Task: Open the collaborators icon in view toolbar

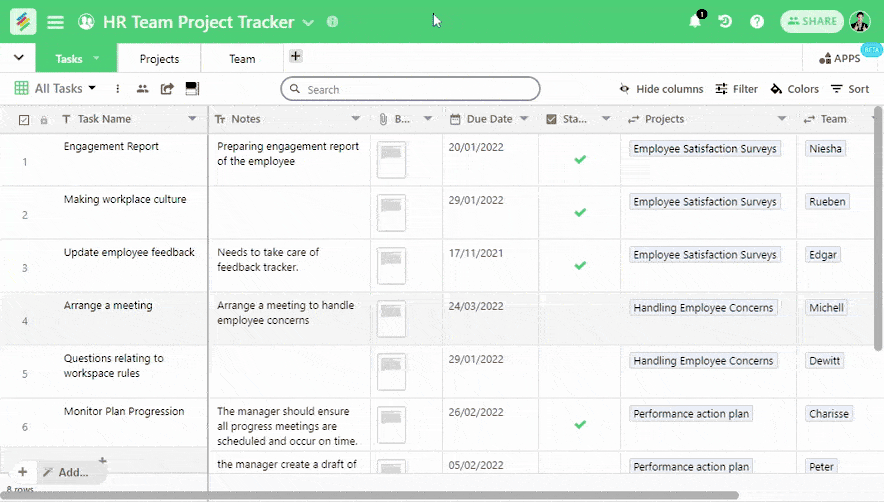Action: 142,89
